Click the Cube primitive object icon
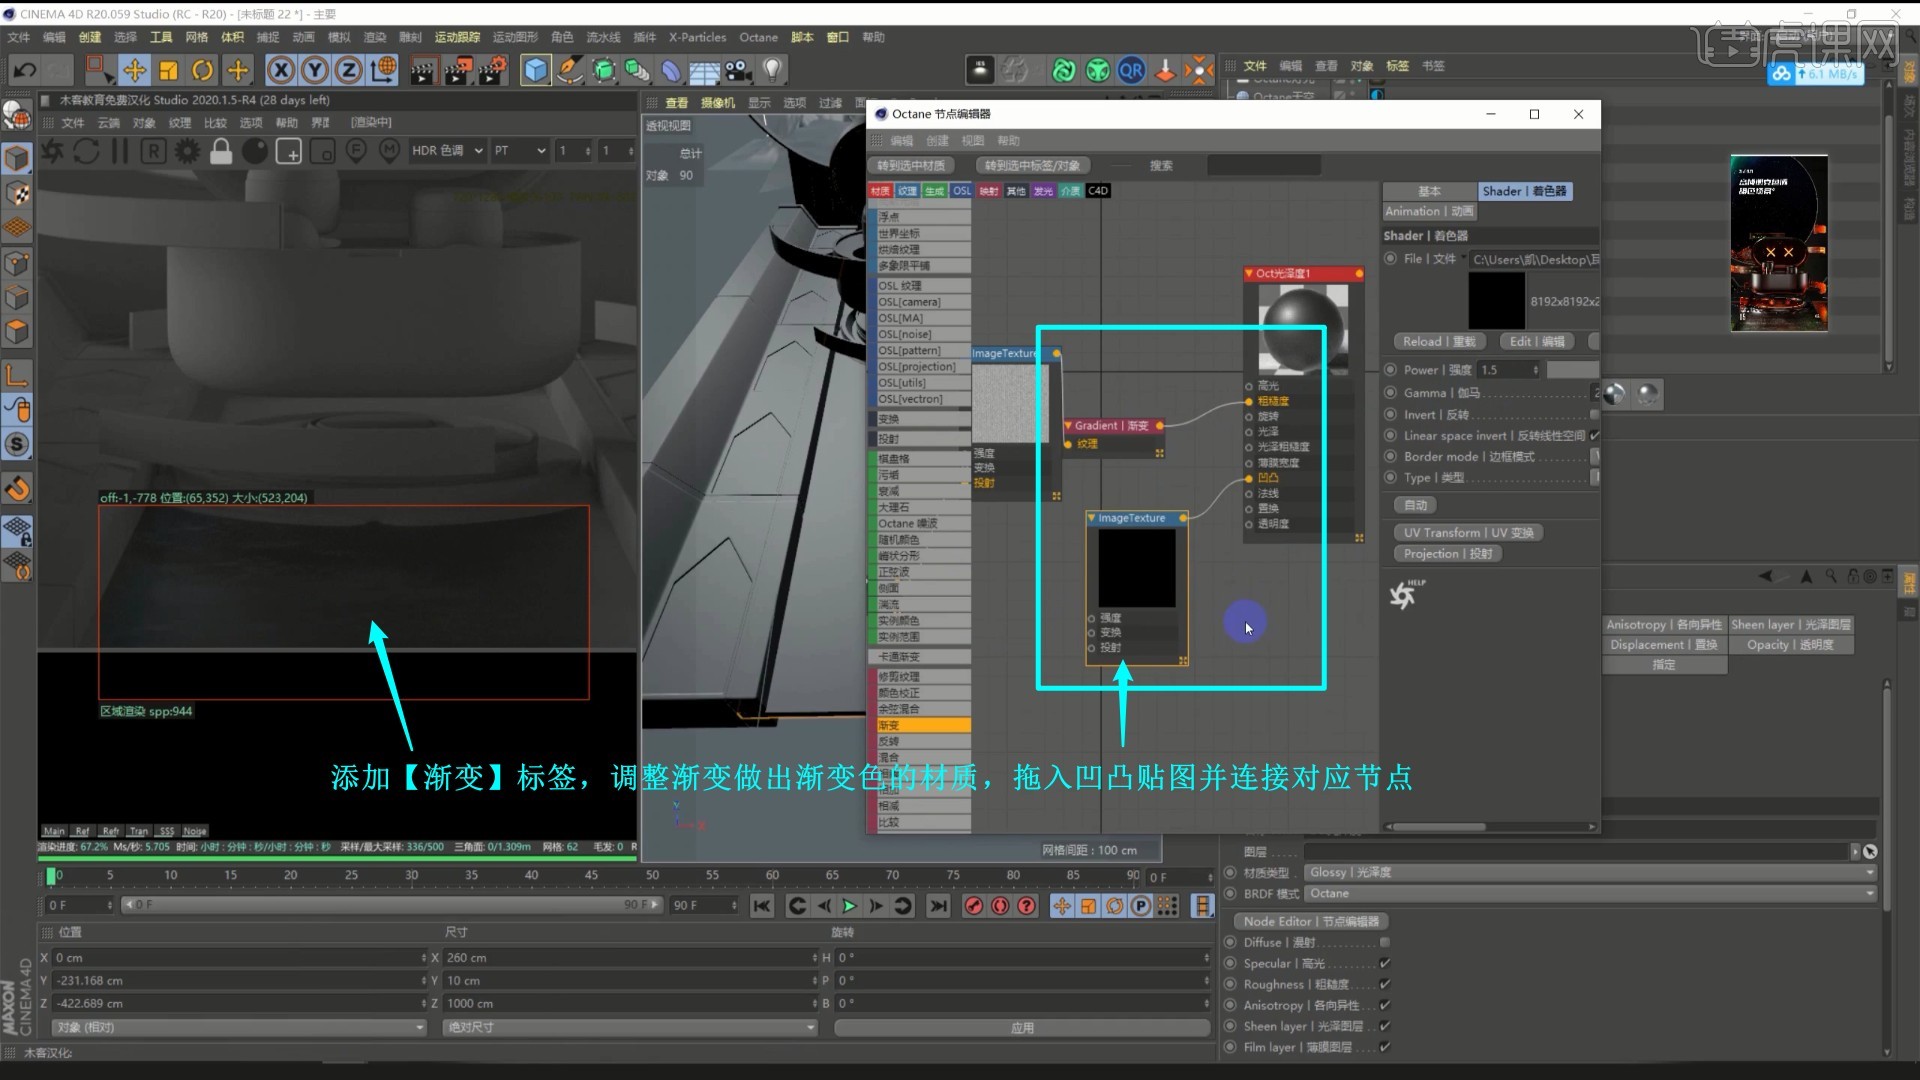 (x=536, y=70)
